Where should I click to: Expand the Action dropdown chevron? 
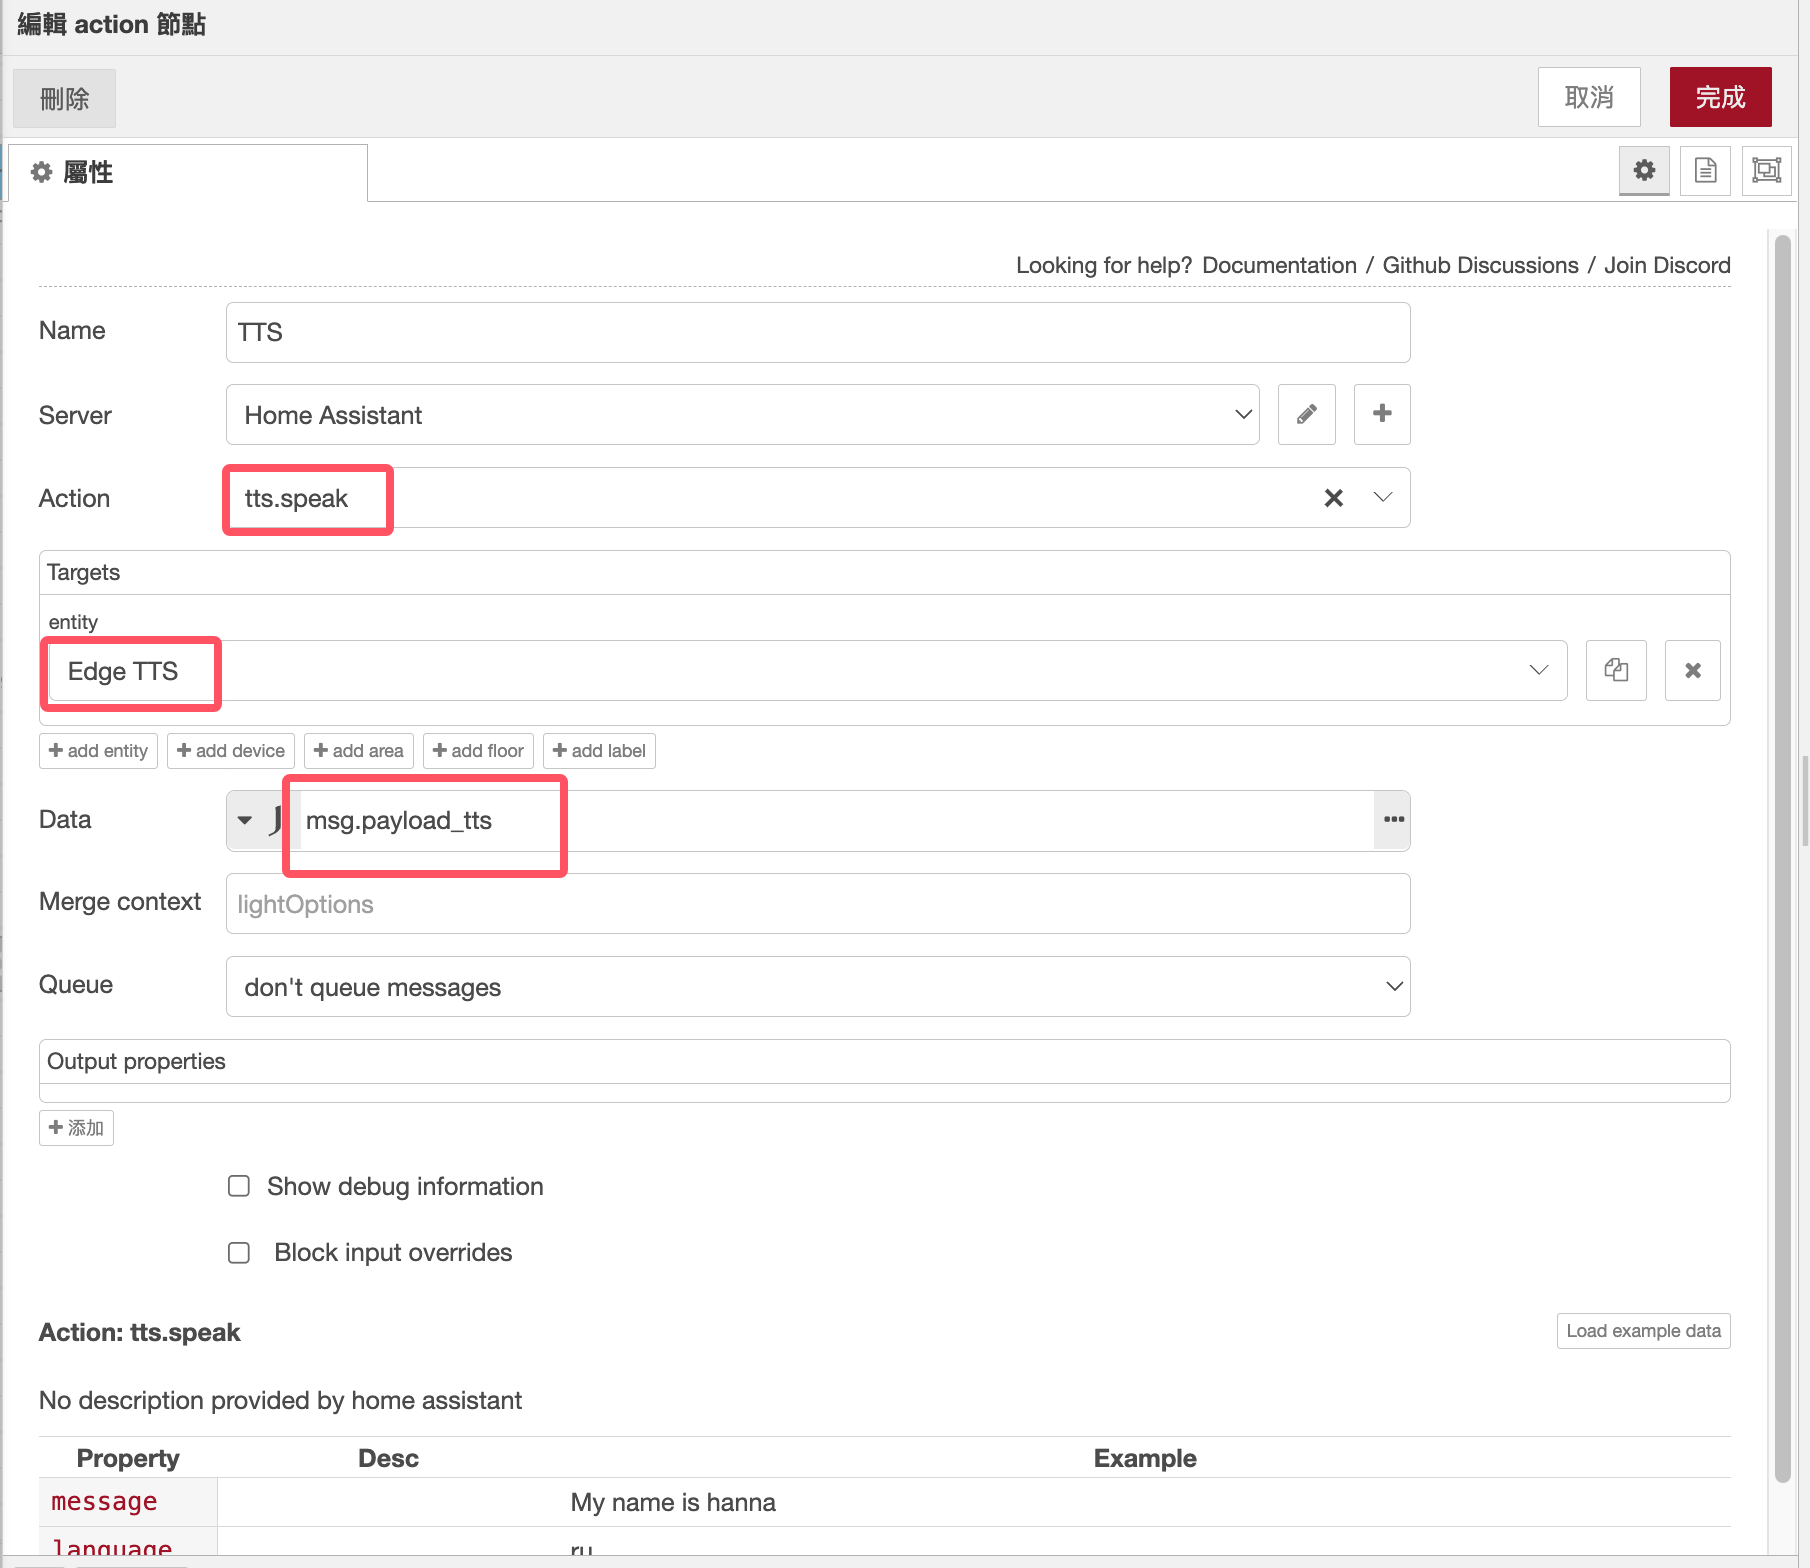point(1382,498)
